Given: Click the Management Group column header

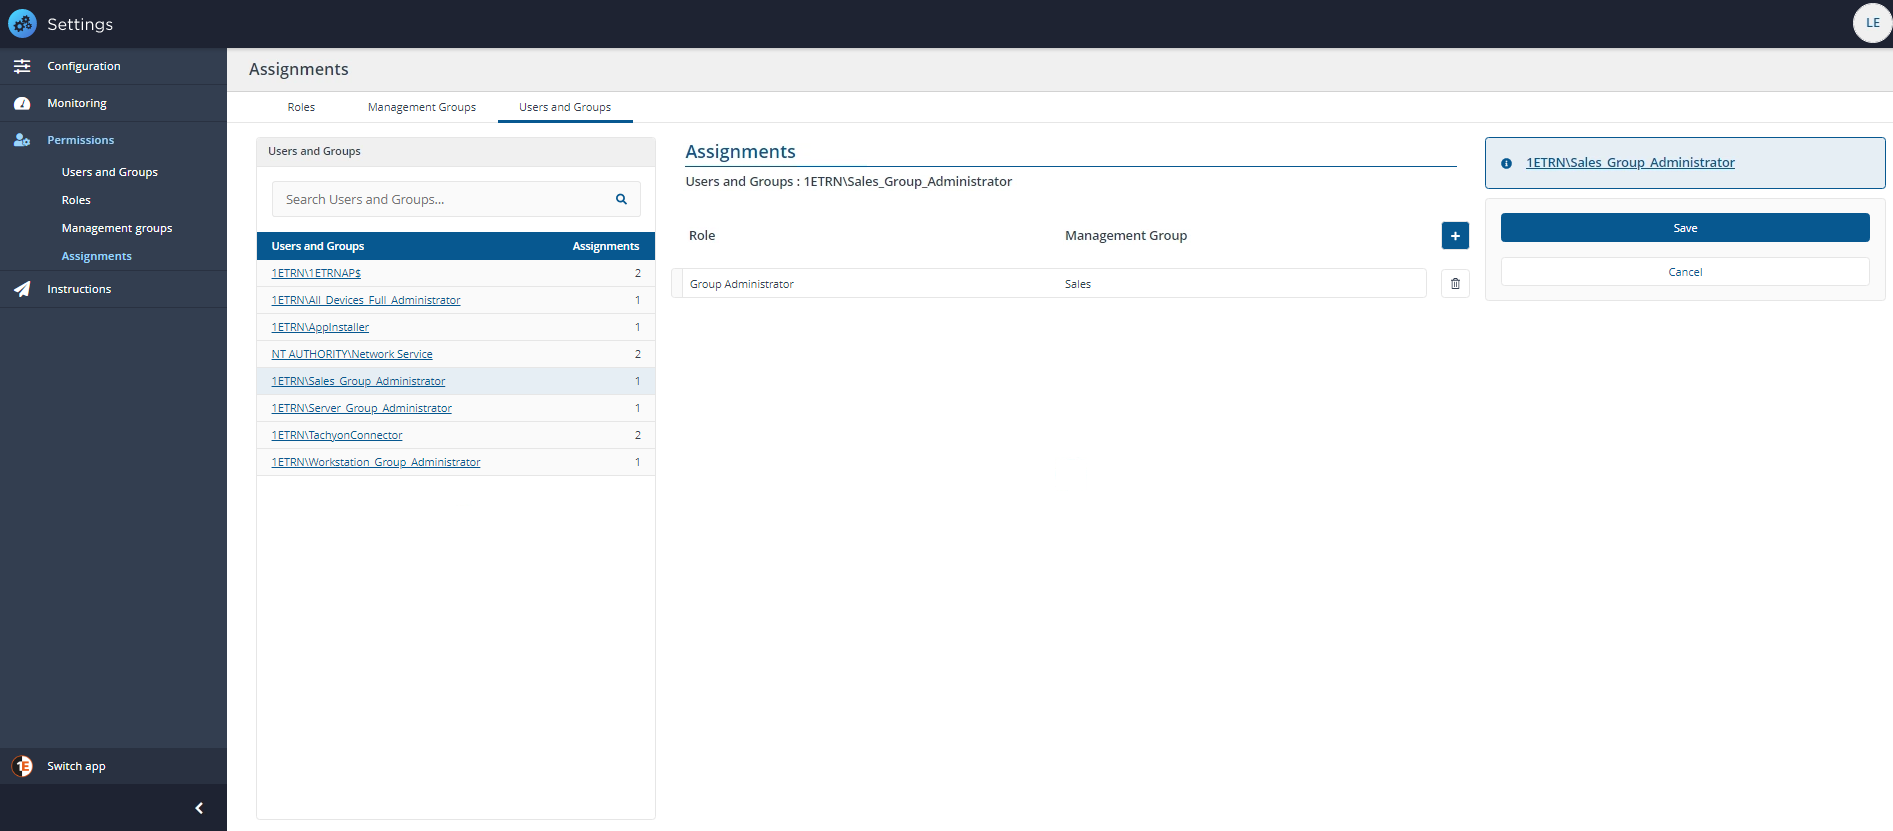Looking at the screenshot, I should click(1126, 236).
